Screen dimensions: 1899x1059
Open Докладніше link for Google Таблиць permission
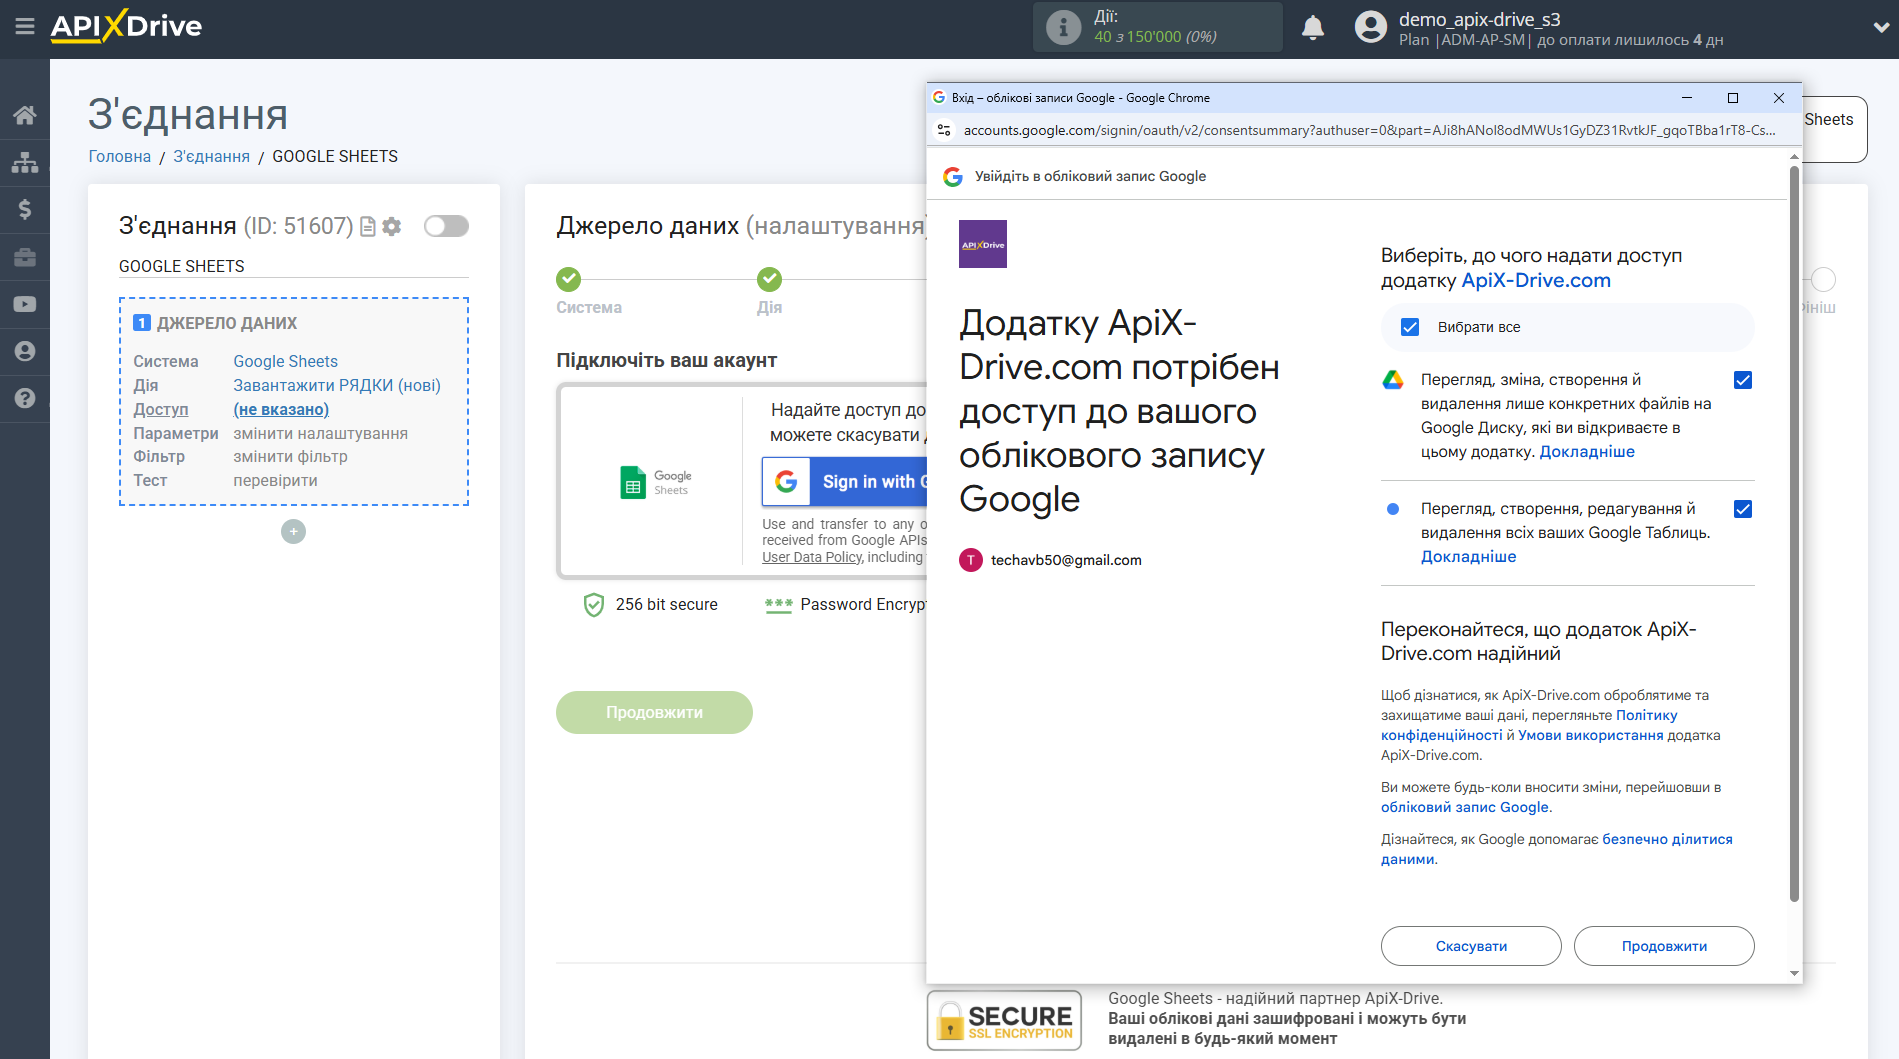1468,557
